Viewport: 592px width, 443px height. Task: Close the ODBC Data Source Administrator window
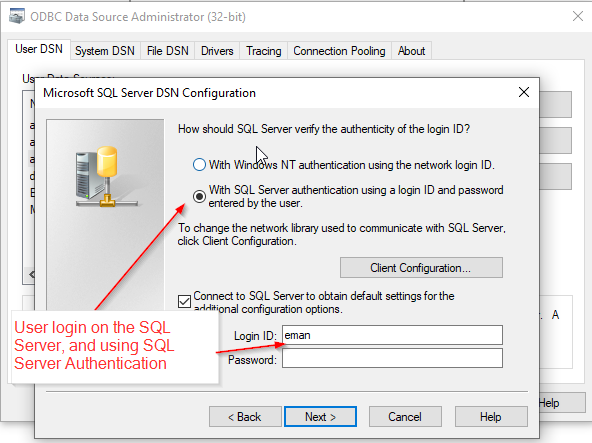(578, 16)
